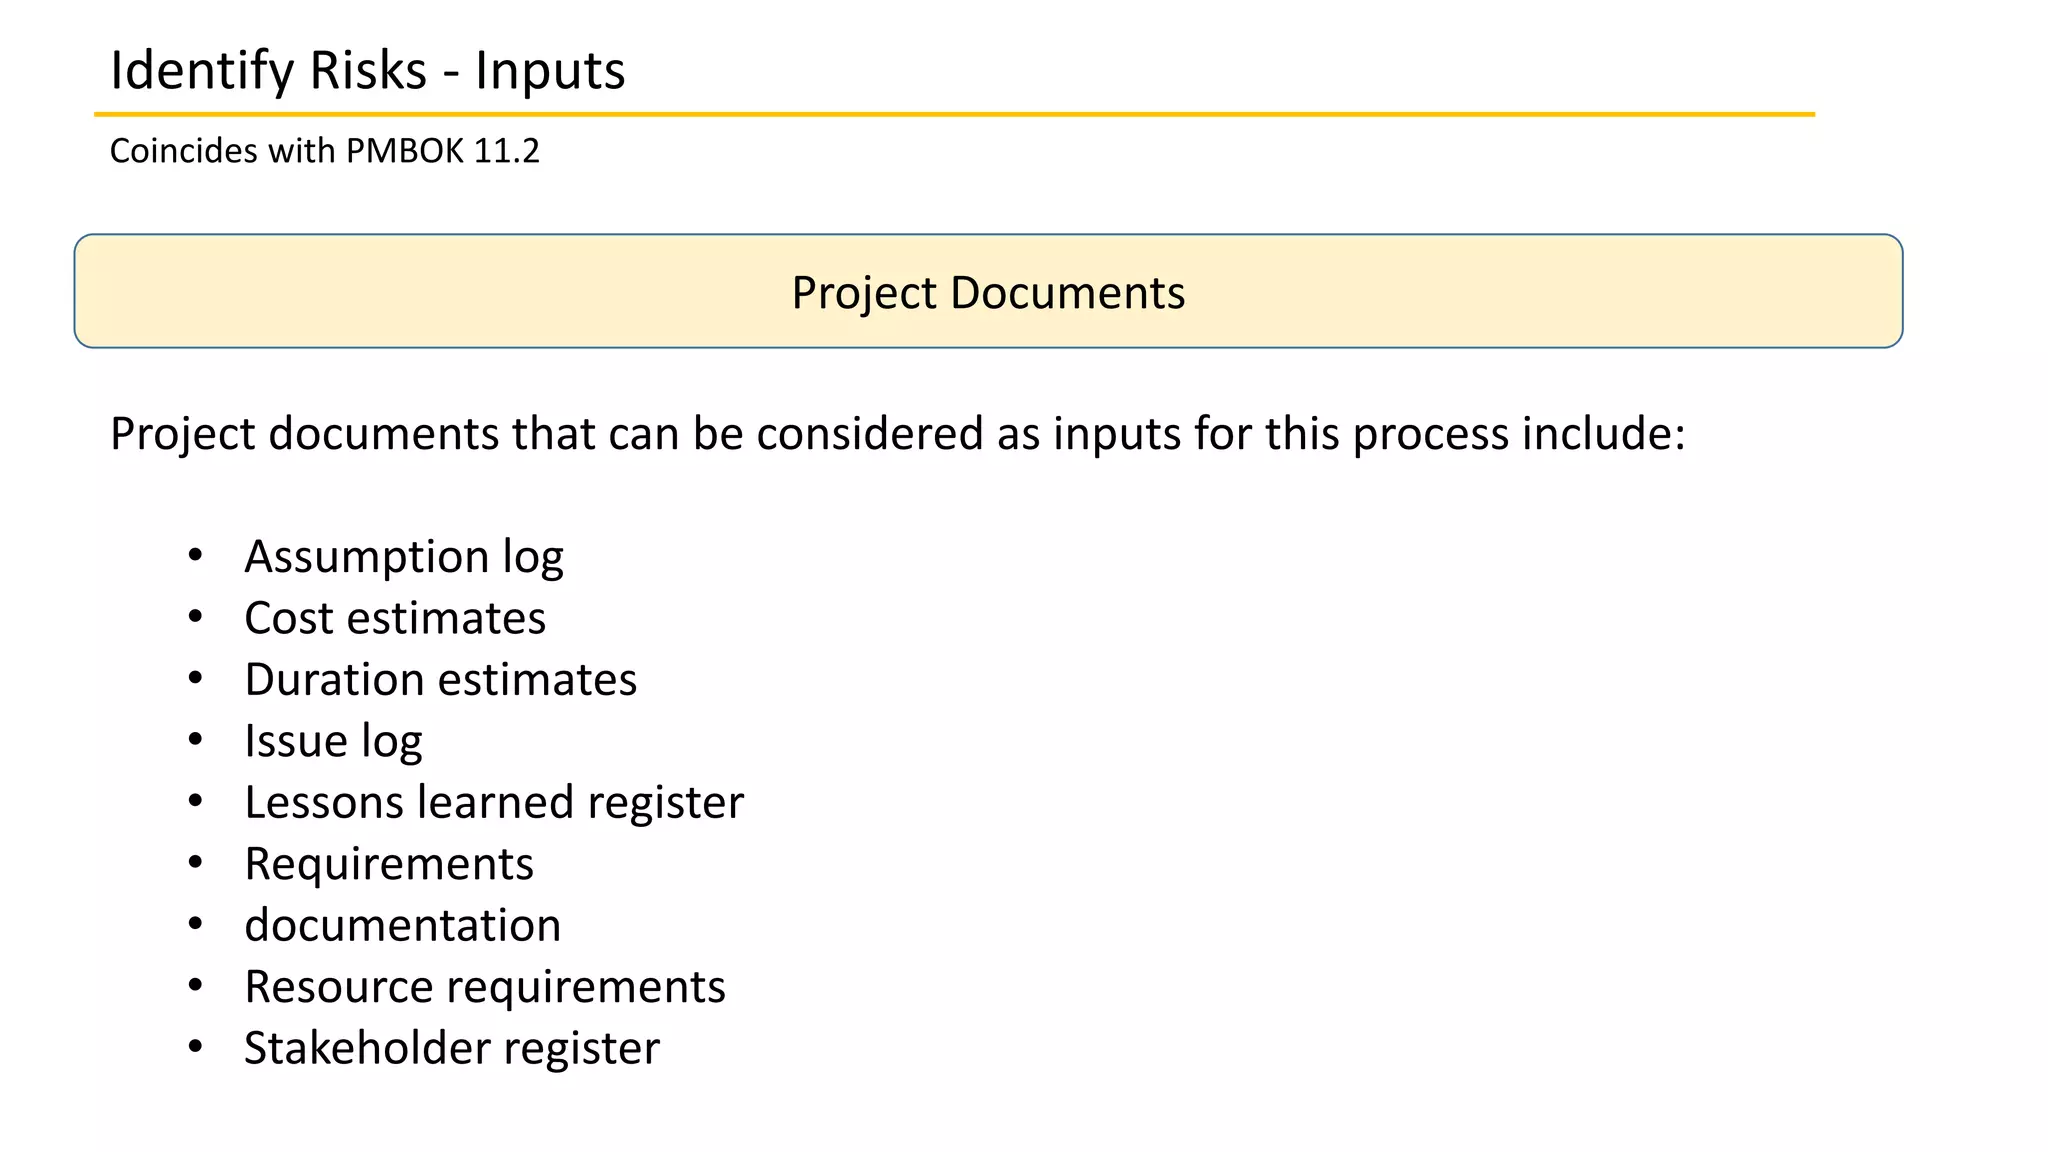Click the documentation bullet text
The width and height of the screenshot is (2048, 1152).
pyautogui.click(x=403, y=925)
